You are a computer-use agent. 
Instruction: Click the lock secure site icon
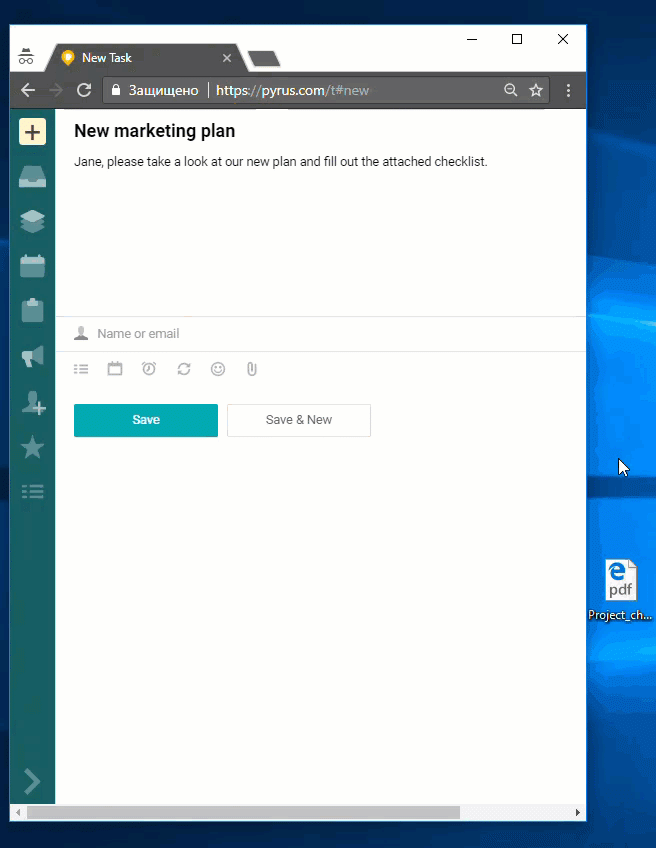coord(116,90)
